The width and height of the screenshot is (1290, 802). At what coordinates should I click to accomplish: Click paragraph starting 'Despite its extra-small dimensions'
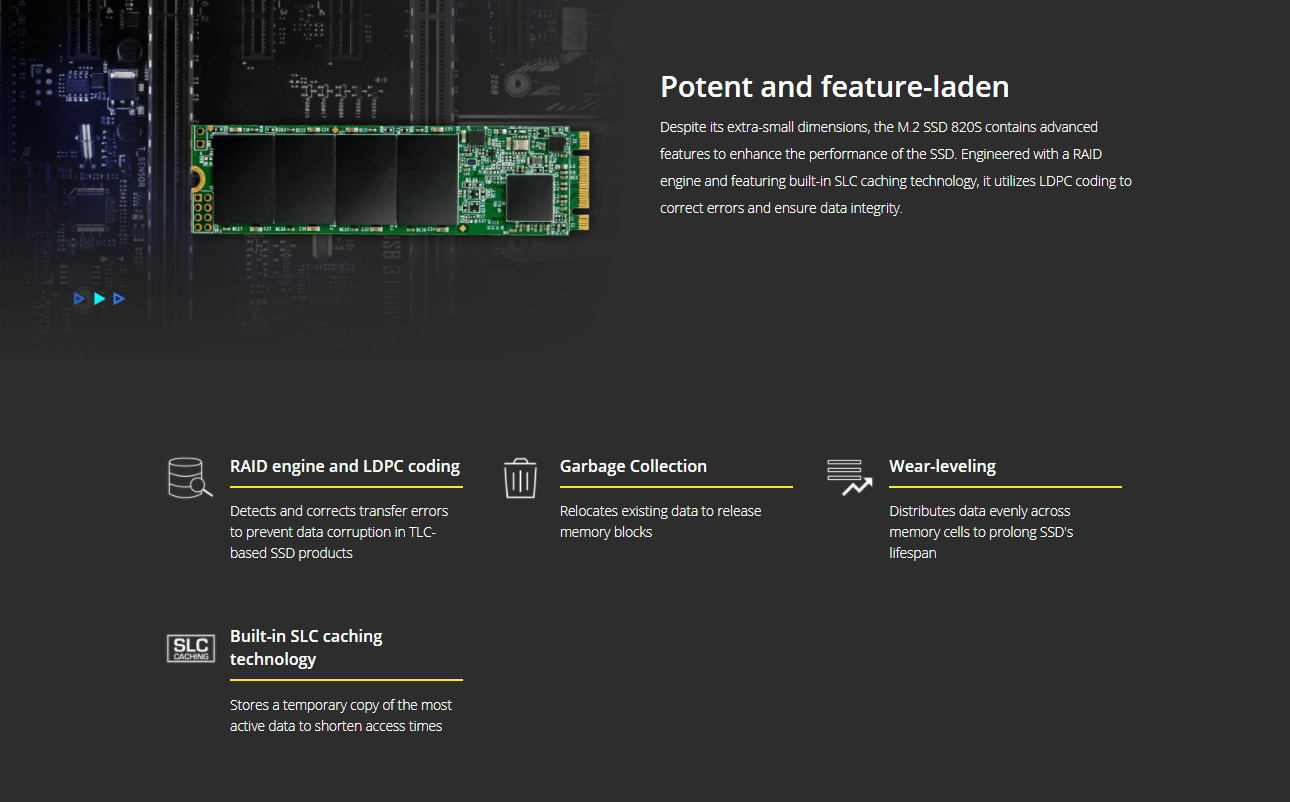click(896, 168)
